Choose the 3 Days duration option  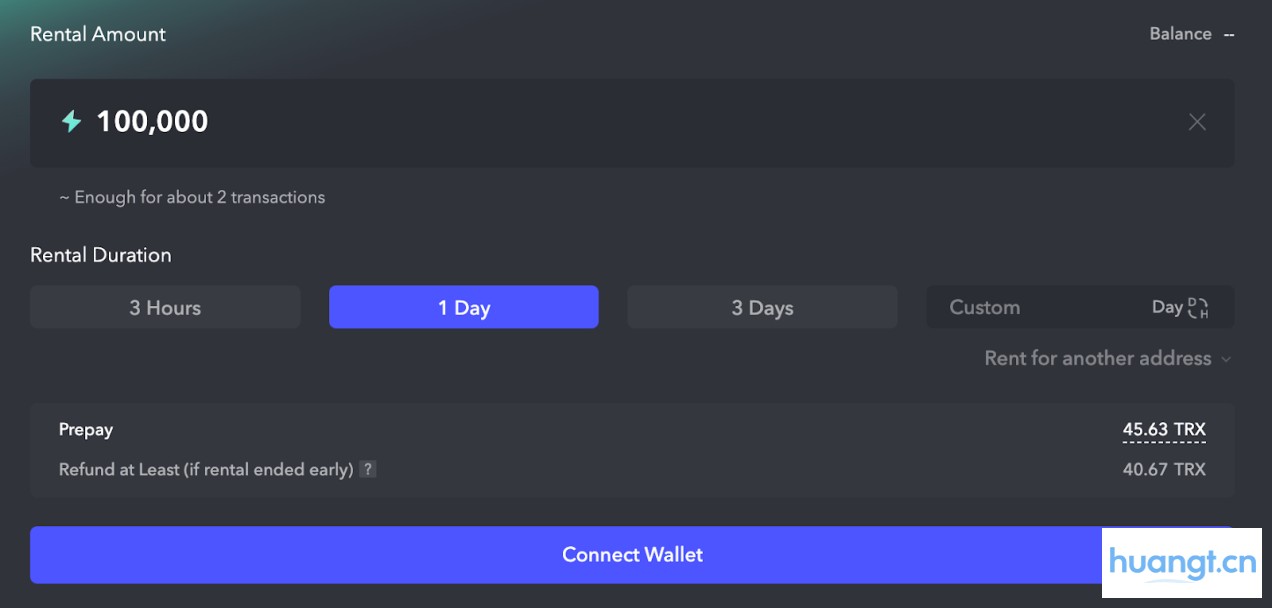tap(762, 308)
